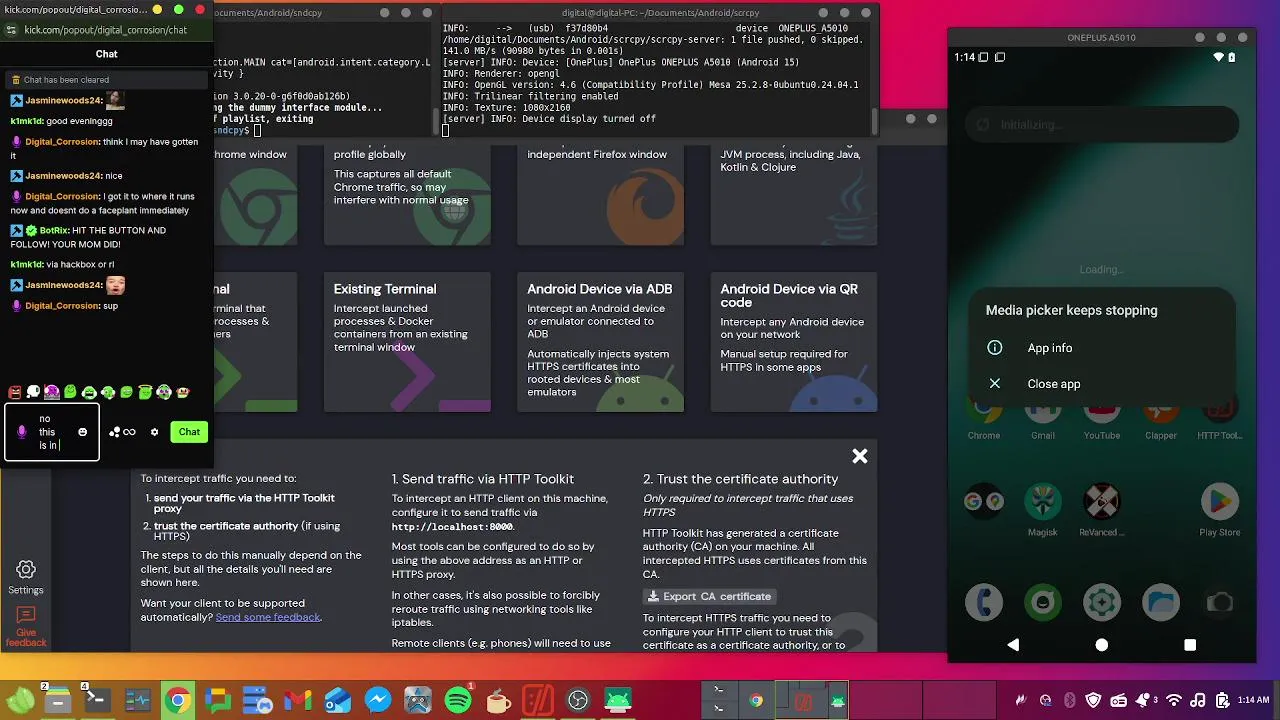Pick the purple emote in quick emote row
1280x720 pixels.
click(52, 392)
